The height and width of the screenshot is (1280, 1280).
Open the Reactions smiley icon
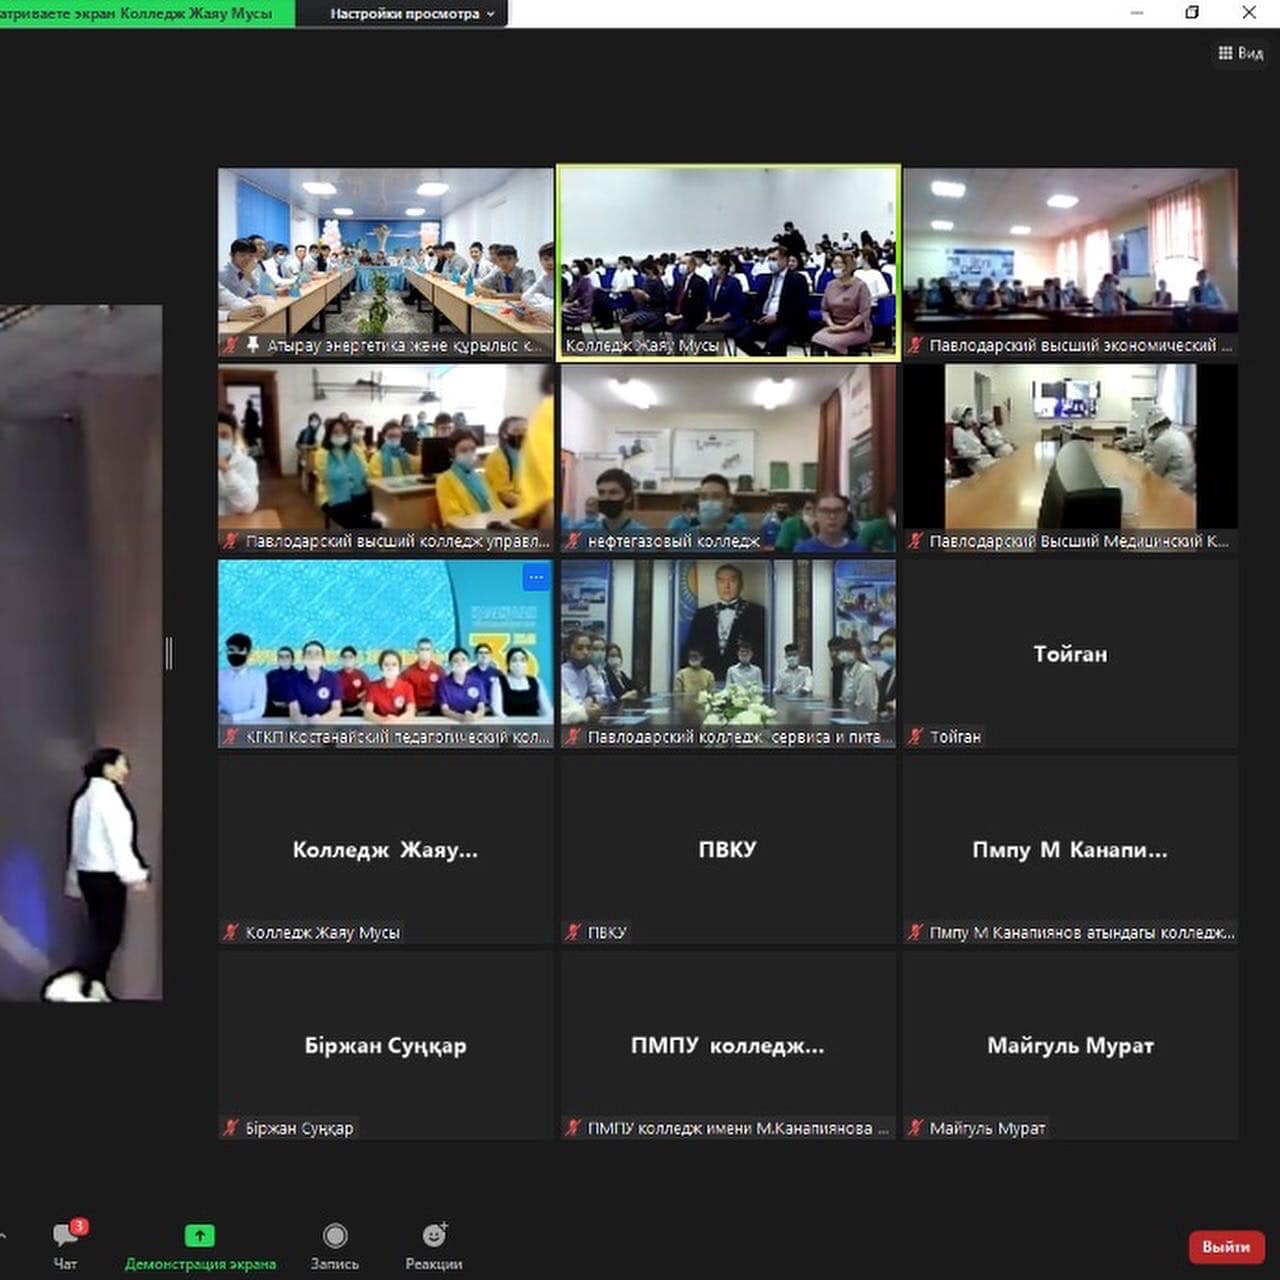tap(434, 1236)
